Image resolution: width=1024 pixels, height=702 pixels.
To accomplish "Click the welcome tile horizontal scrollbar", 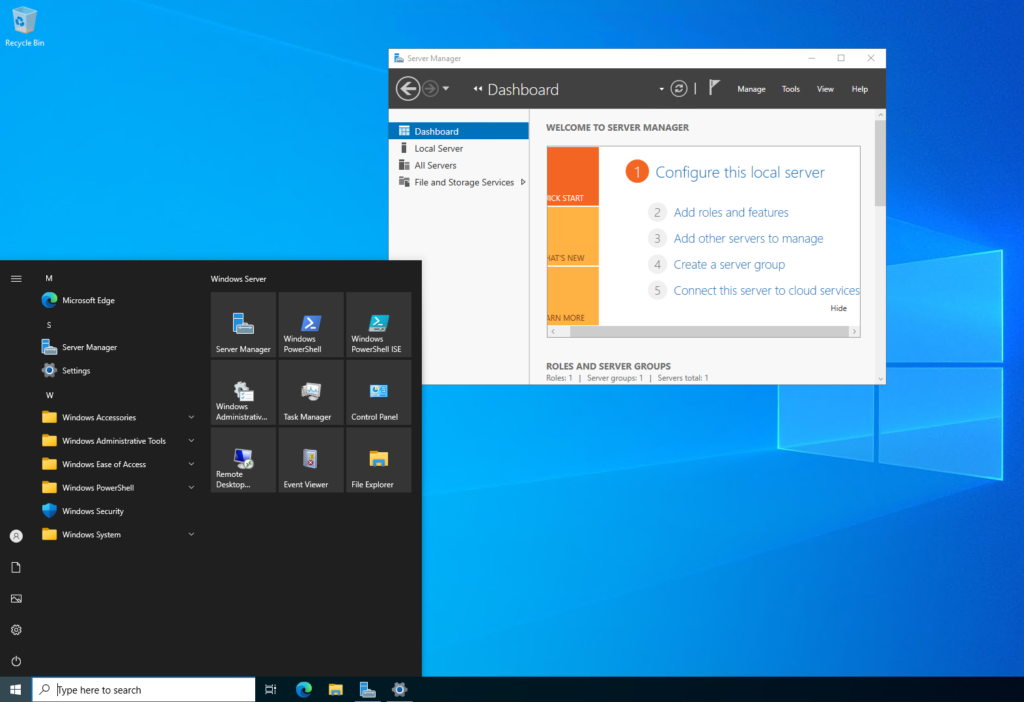I will pos(709,332).
